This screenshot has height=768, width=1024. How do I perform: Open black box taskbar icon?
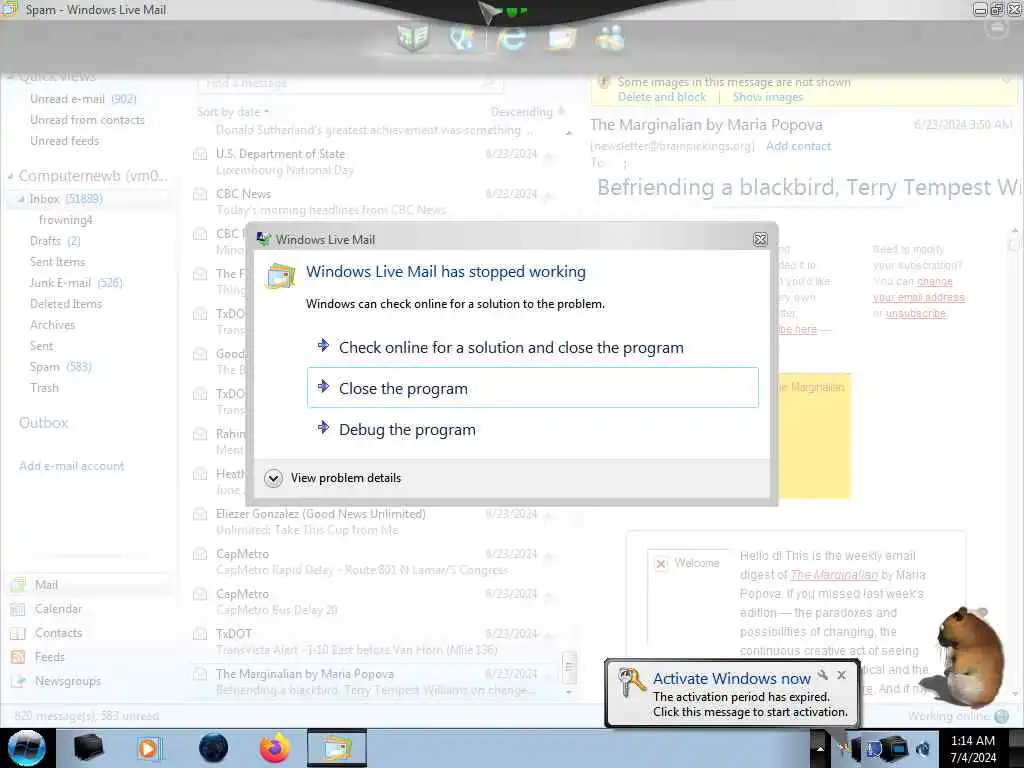tap(89, 748)
